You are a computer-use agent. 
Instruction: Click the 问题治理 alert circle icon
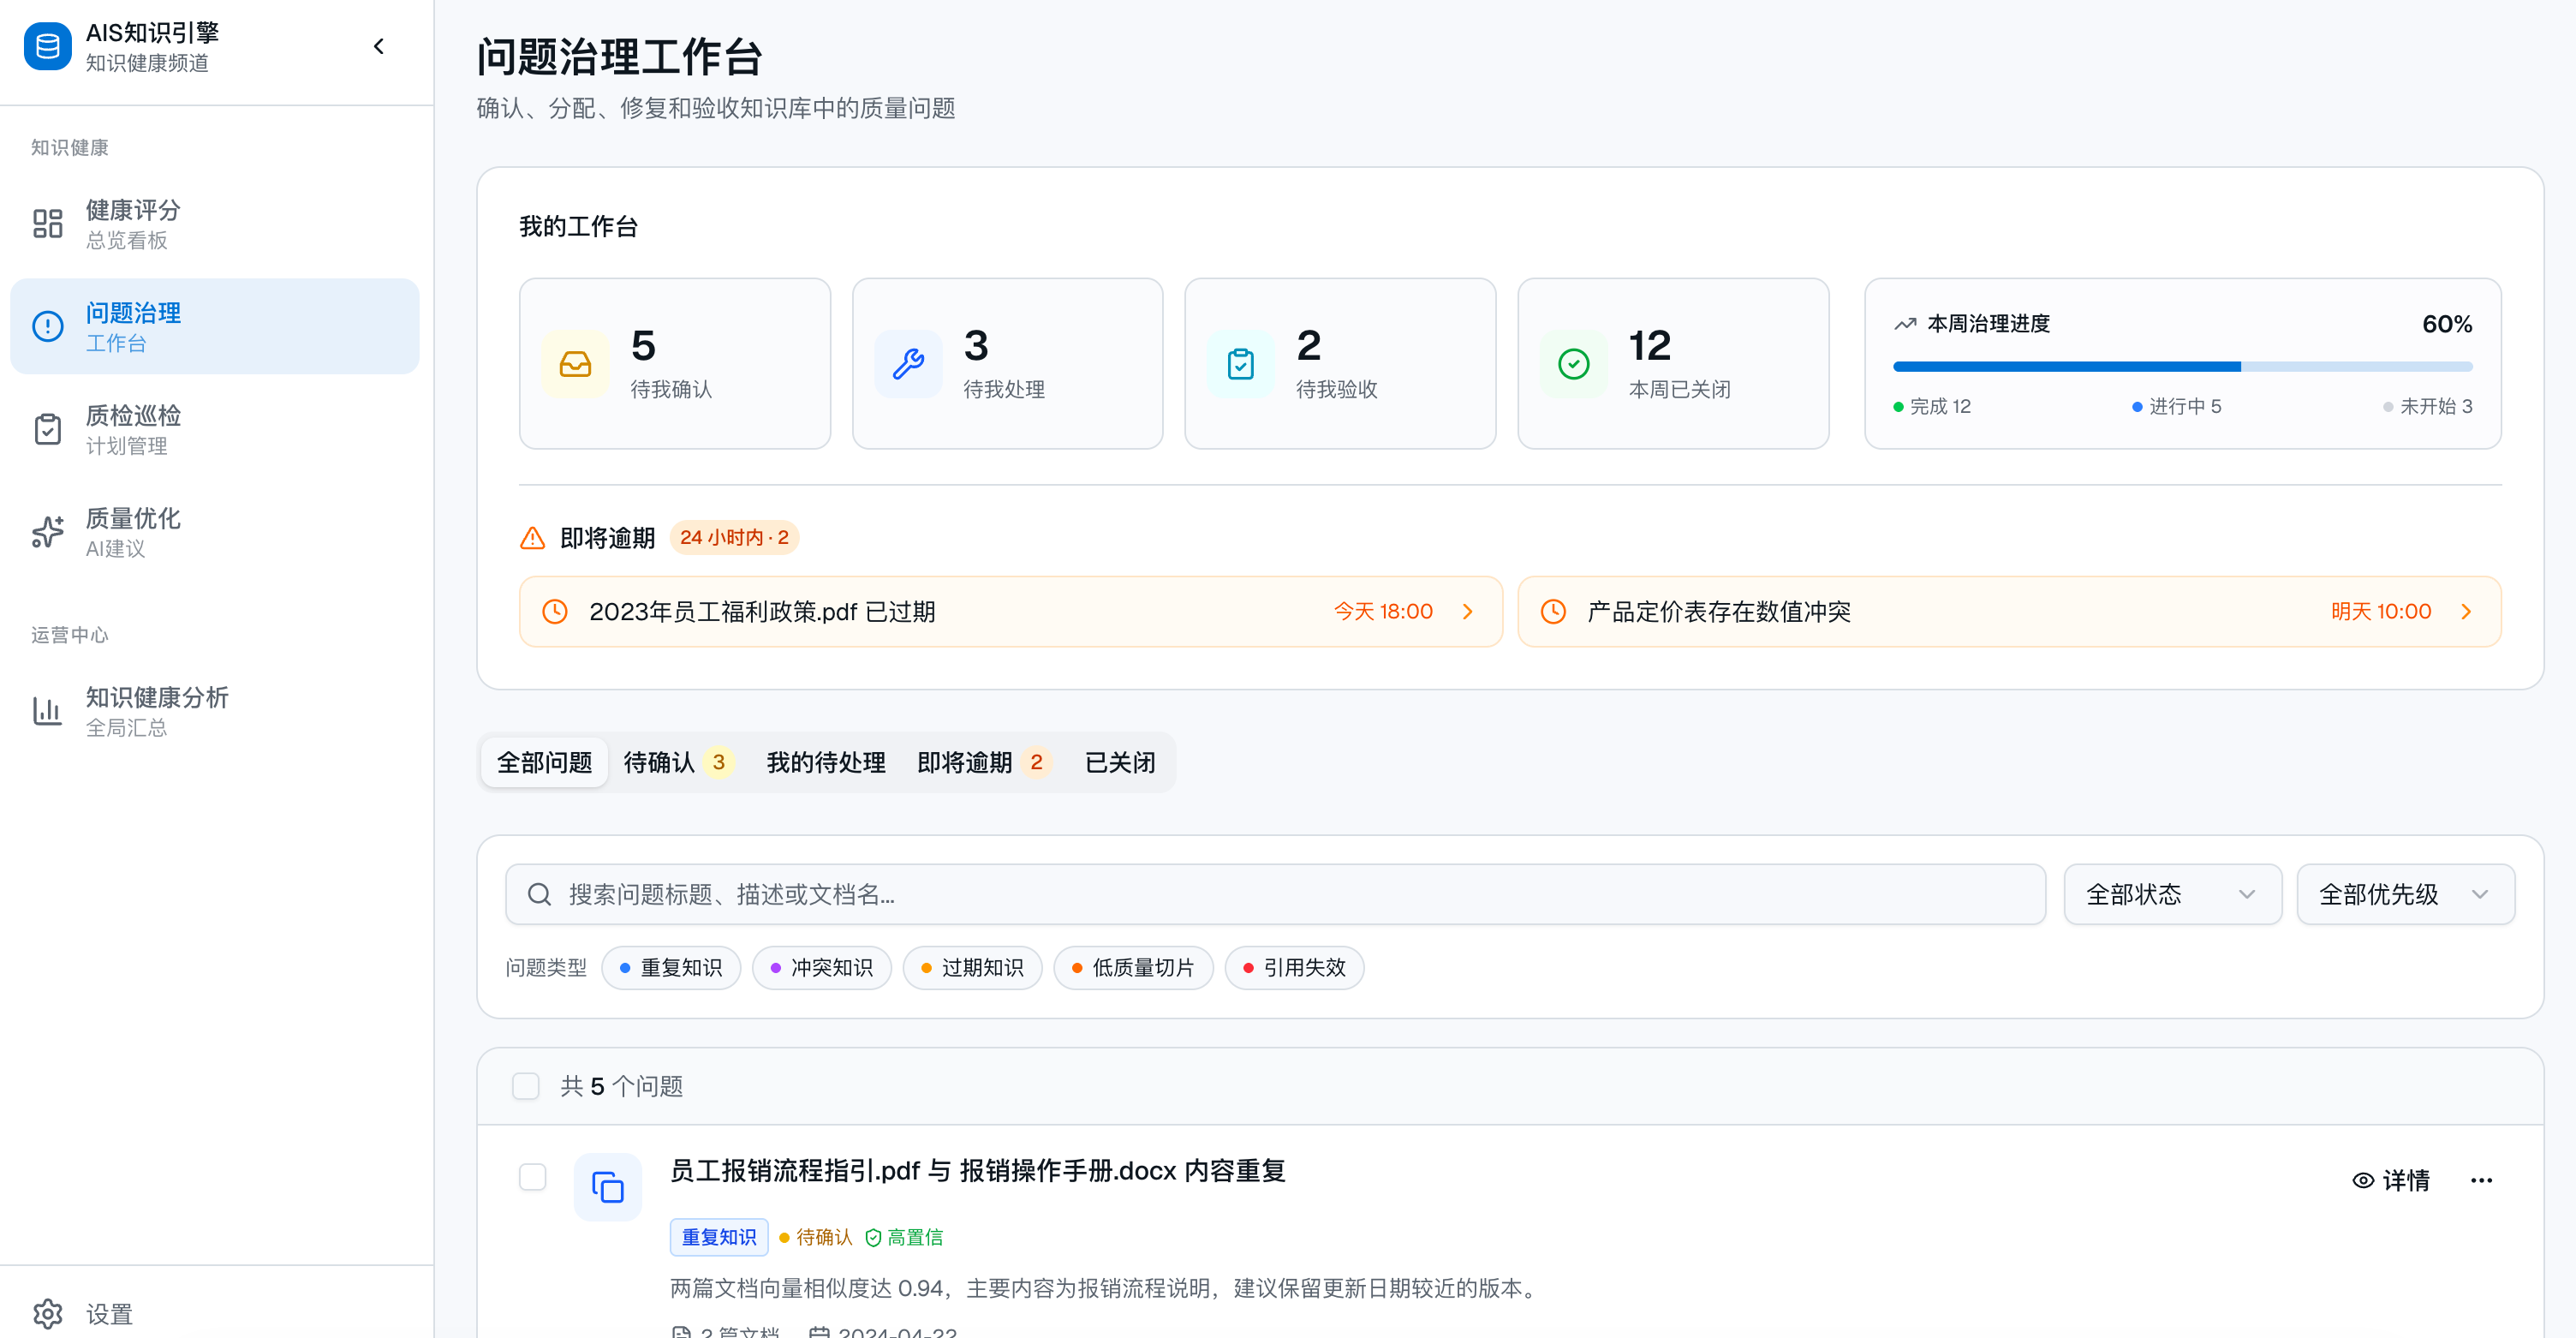pos(47,327)
